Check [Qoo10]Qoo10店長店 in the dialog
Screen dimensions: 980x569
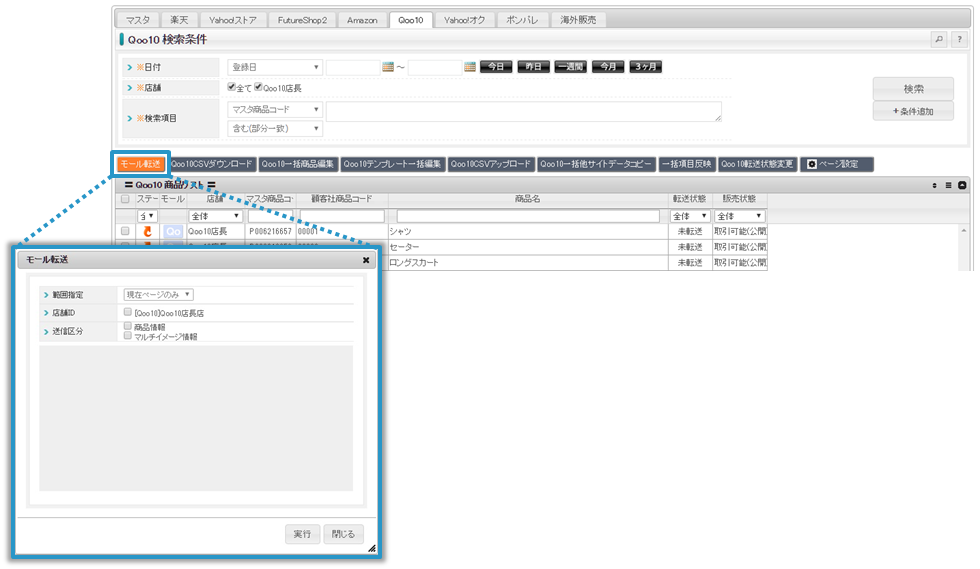128,312
